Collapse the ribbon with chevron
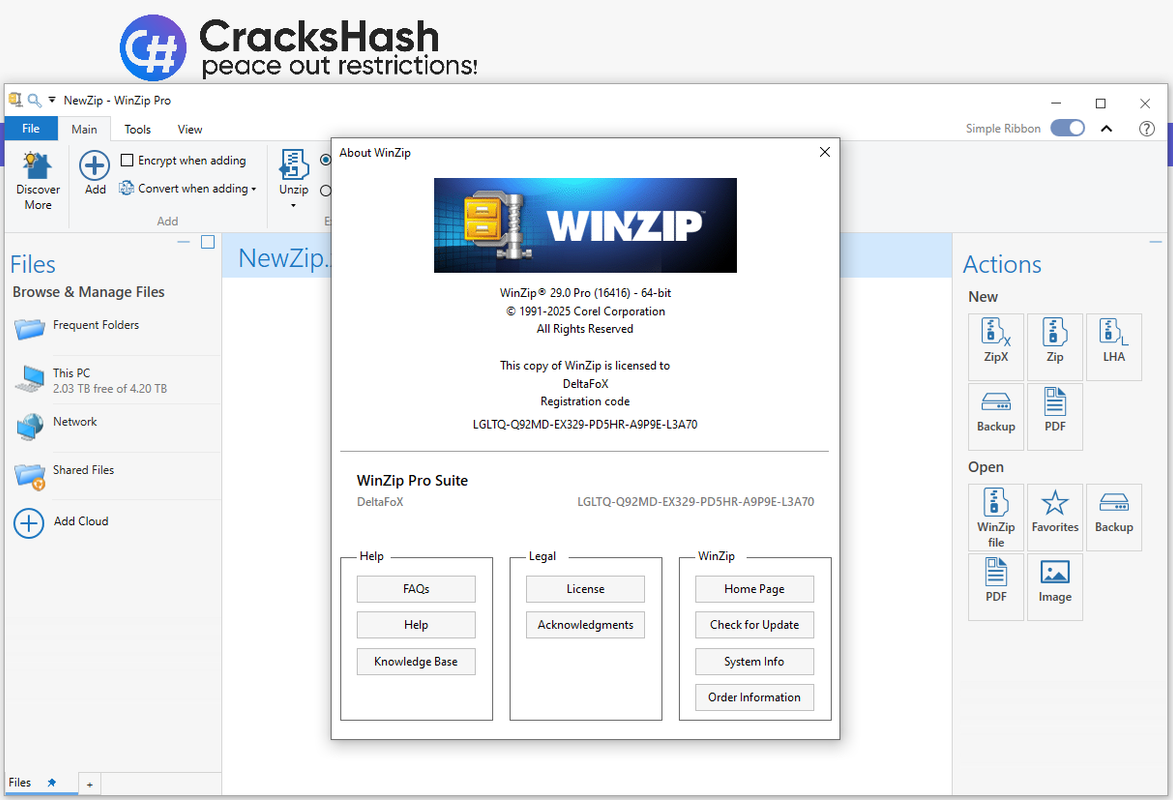1173x800 pixels. tap(1106, 129)
